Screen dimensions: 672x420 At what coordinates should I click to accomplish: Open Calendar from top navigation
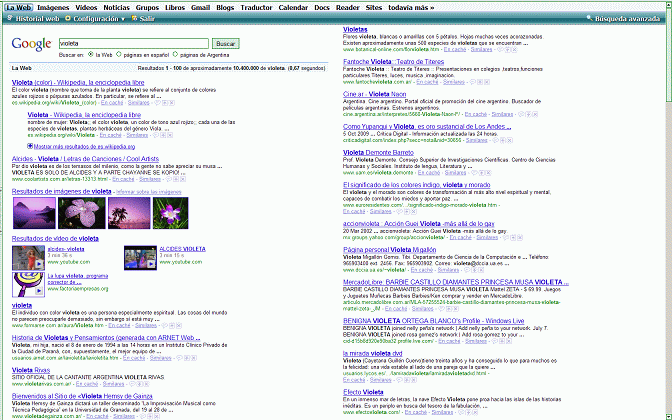[293, 8]
